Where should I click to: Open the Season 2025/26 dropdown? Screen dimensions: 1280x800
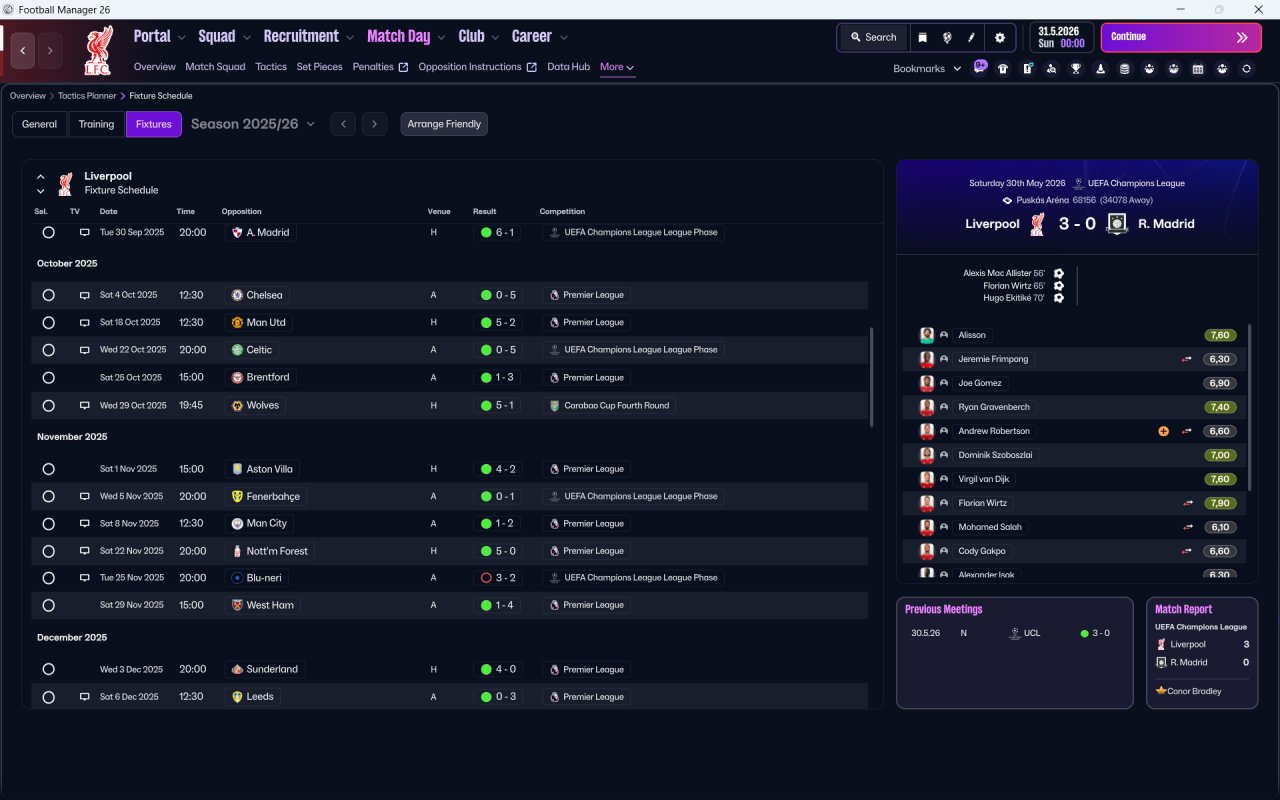(x=253, y=124)
